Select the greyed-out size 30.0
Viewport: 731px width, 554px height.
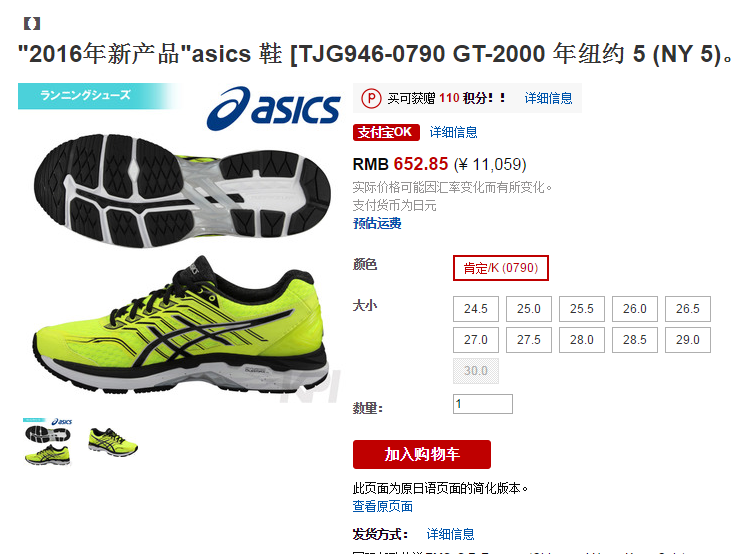click(476, 371)
